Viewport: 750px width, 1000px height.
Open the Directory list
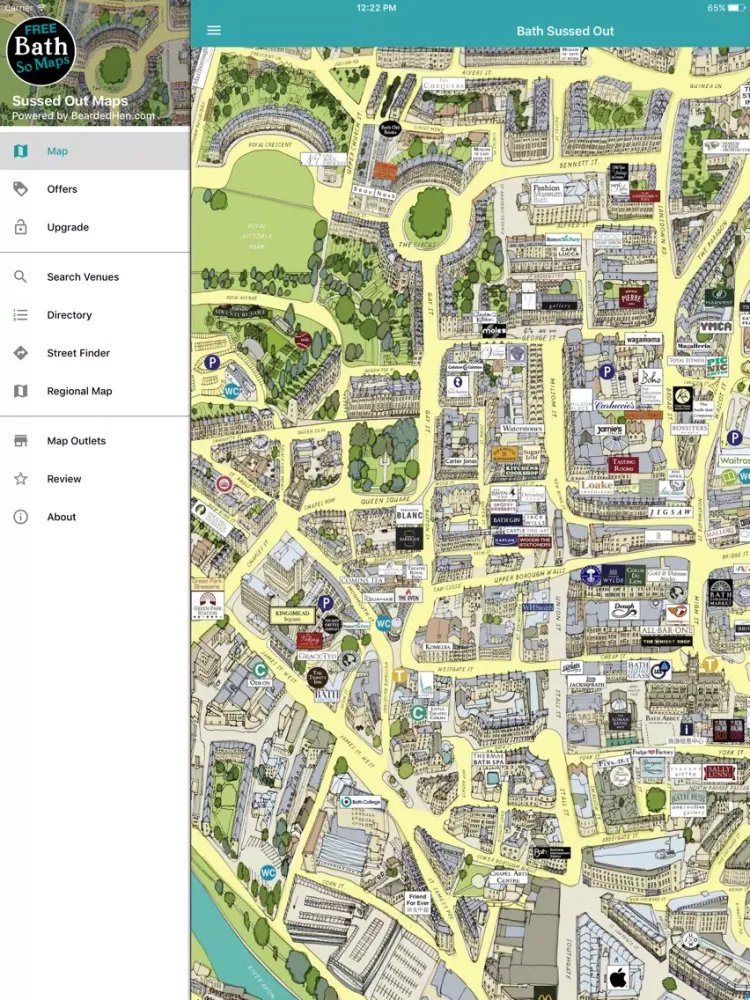coord(95,315)
